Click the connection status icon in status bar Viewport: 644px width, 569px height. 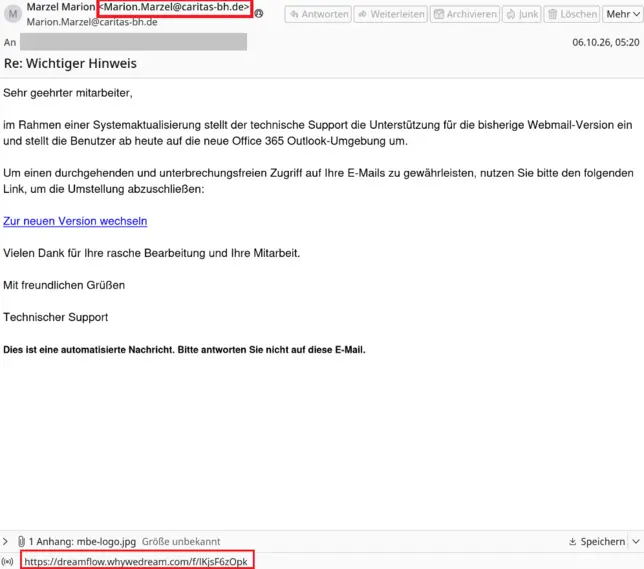point(7,562)
